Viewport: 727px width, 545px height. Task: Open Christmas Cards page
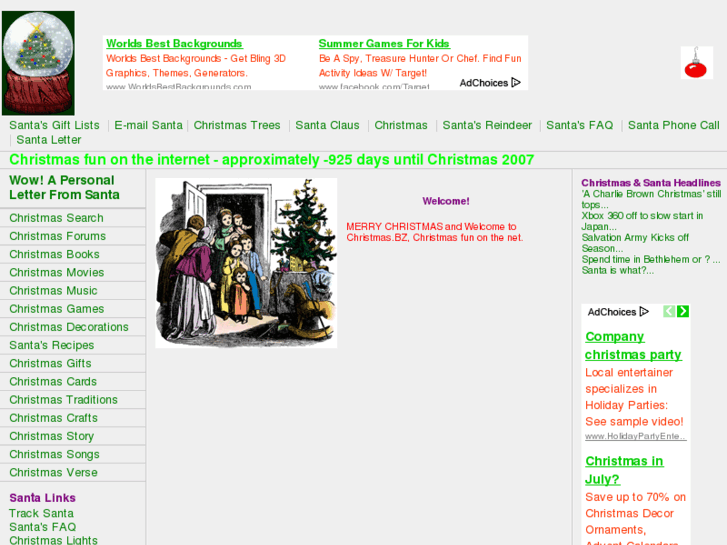(x=53, y=381)
